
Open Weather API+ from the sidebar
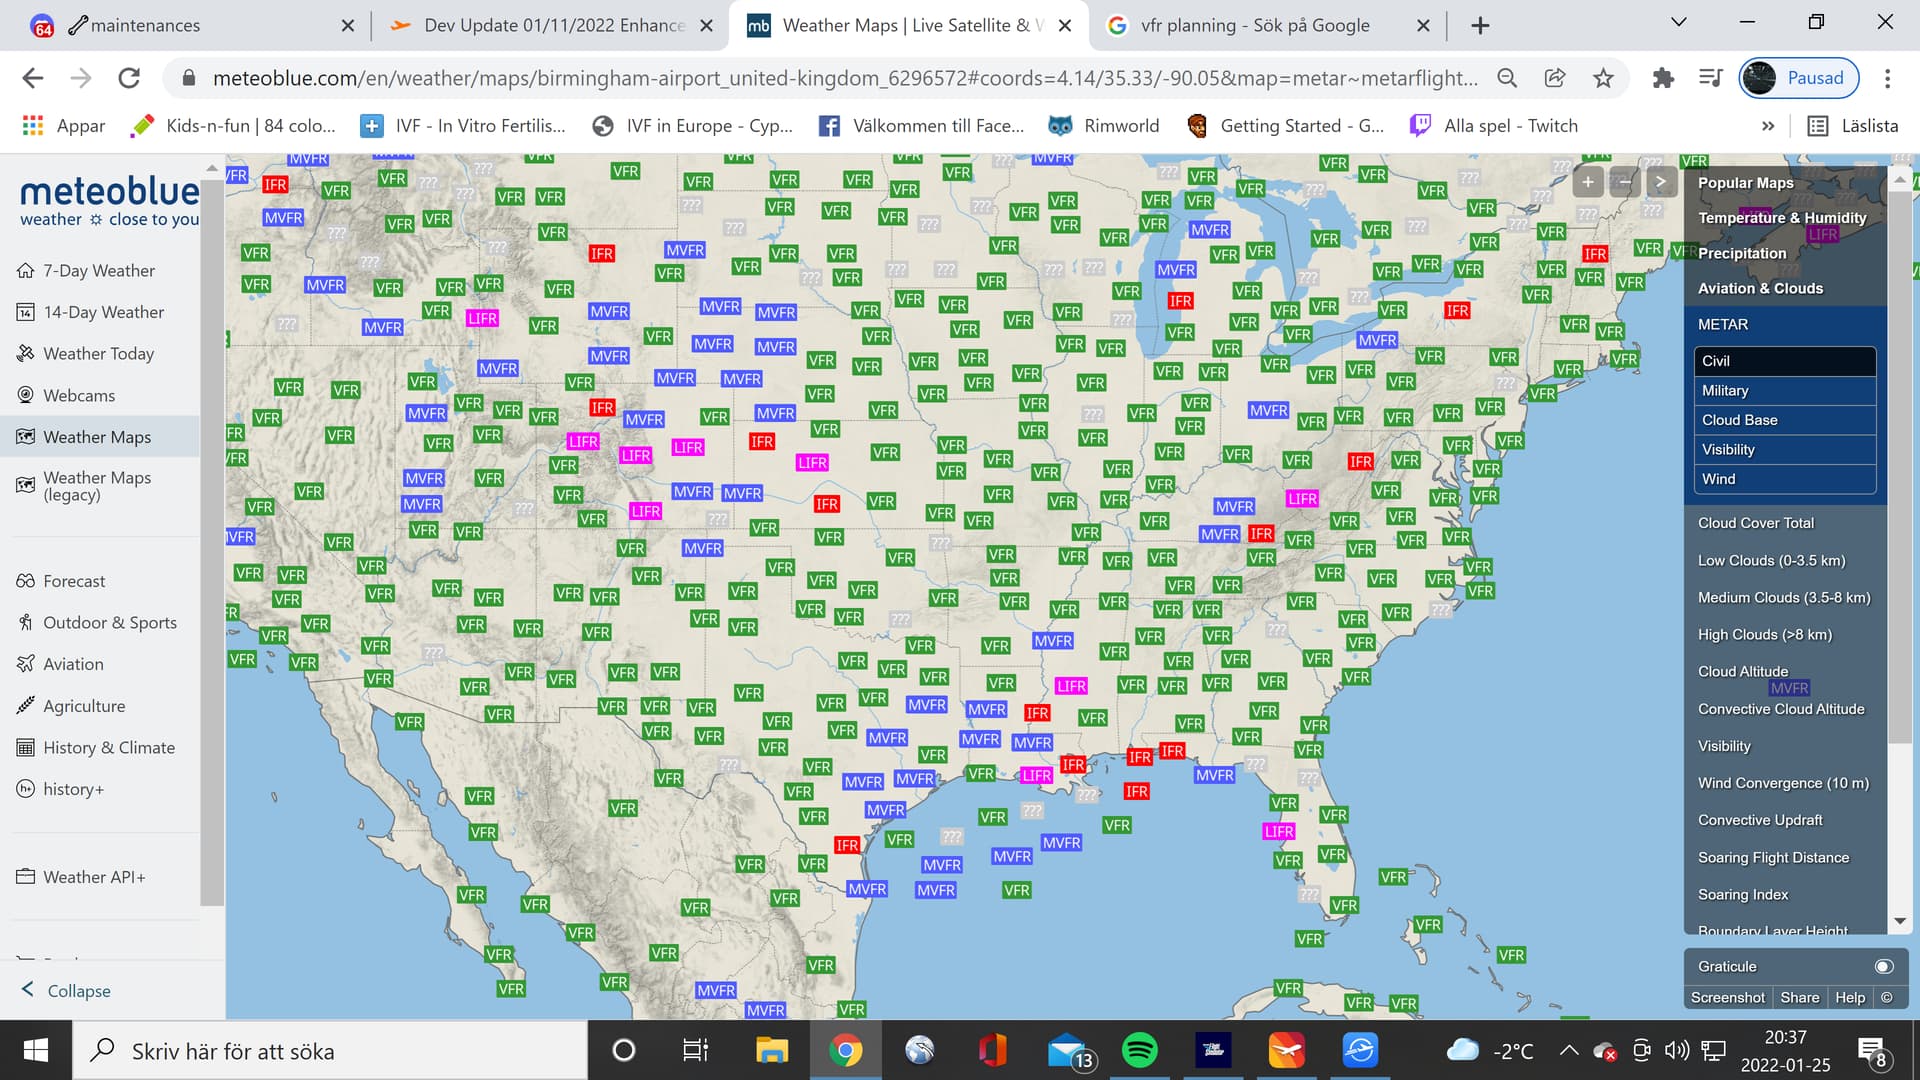pos(94,876)
